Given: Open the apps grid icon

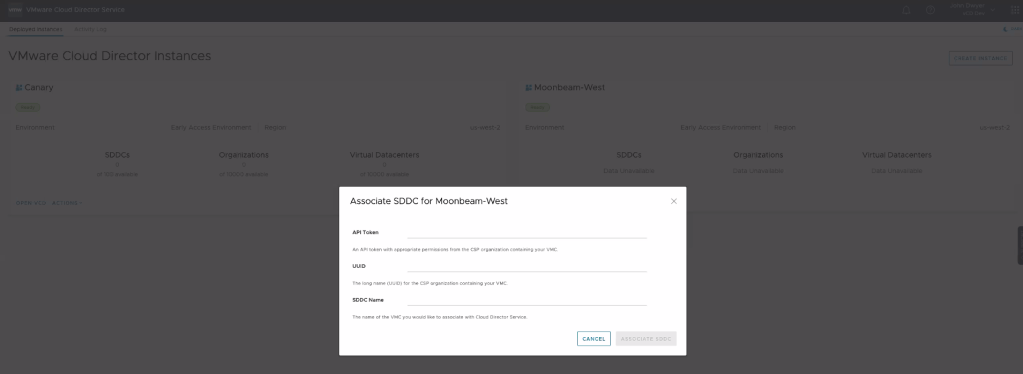Looking at the screenshot, I should tap(1015, 10).
